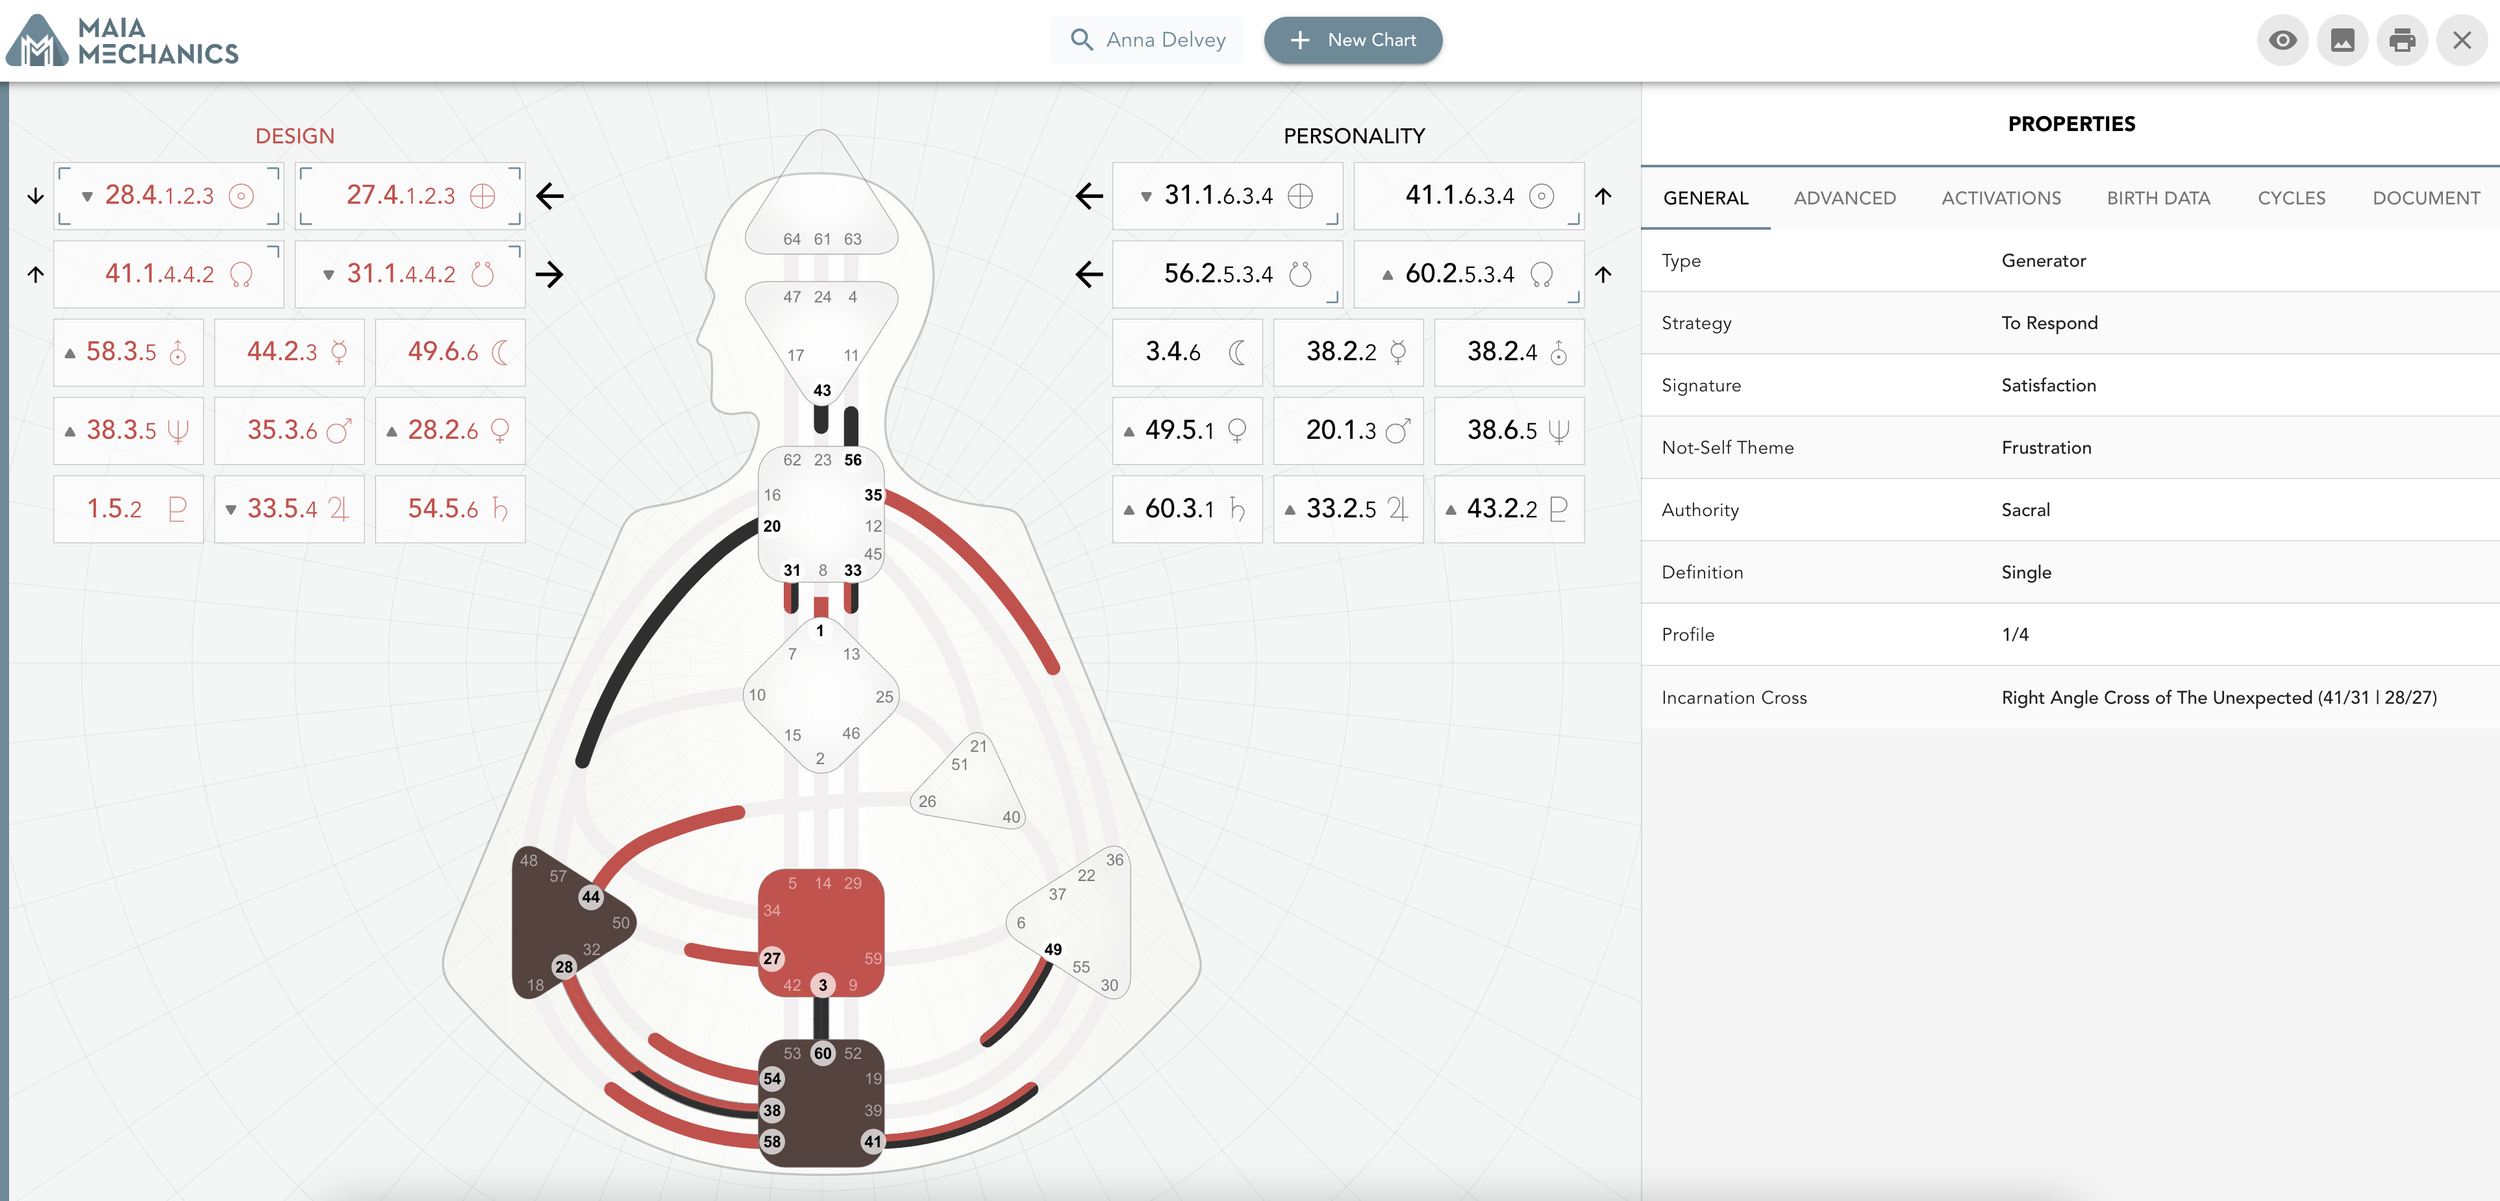2500x1201 pixels.
Task: Select the Authority Sacral row
Action: [2071, 510]
